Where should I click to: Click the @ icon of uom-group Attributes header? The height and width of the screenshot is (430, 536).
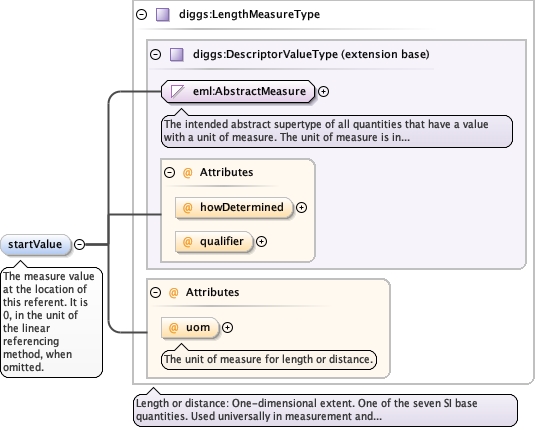pyautogui.click(x=174, y=293)
